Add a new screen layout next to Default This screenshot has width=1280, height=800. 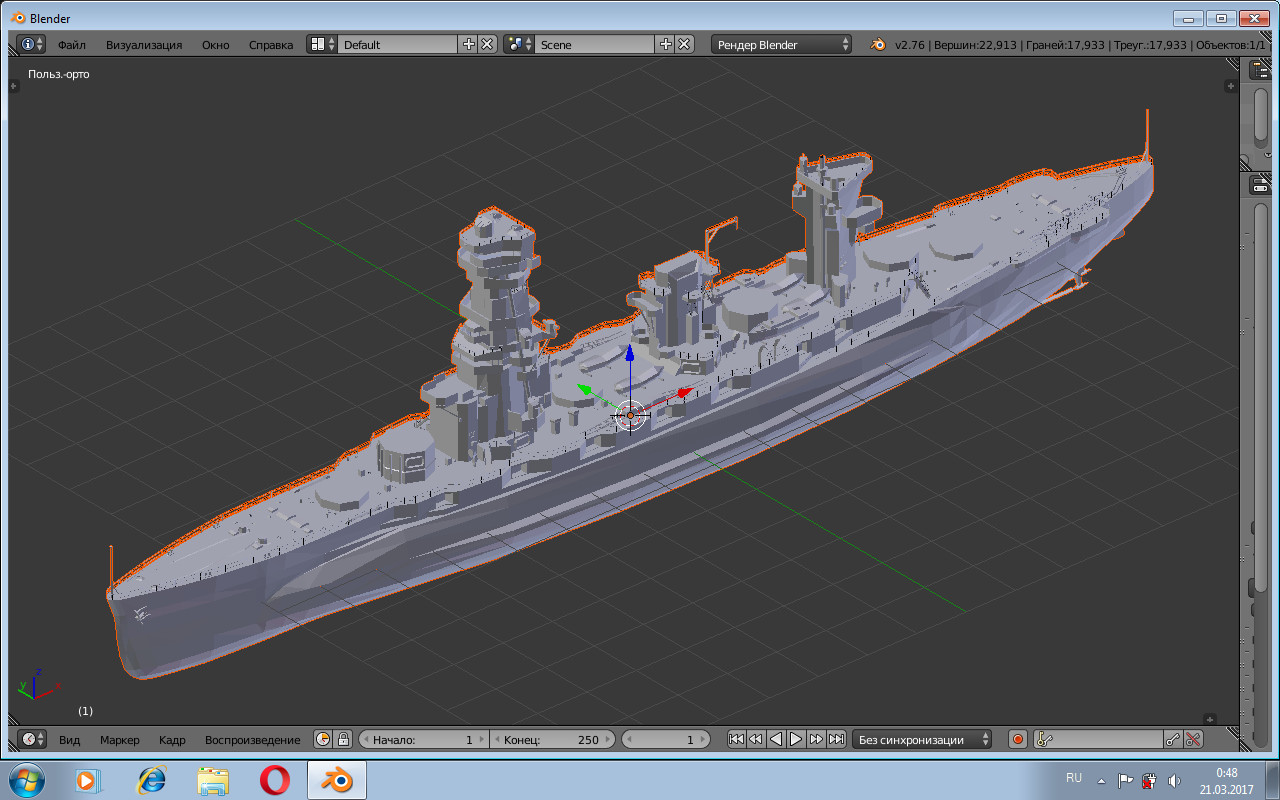click(469, 44)
